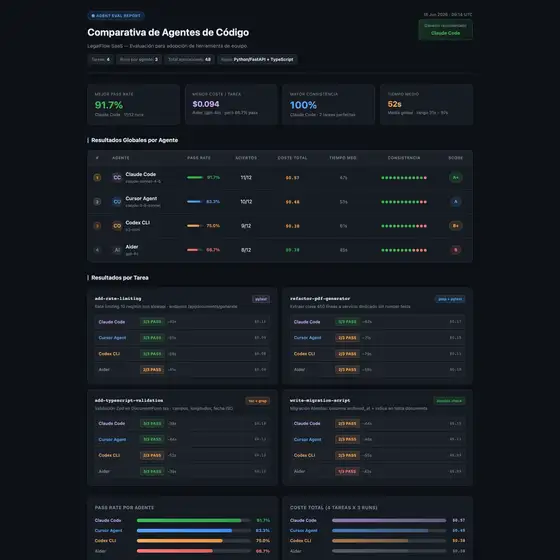Click the 9/12 aciertos value for Codex CLI

[246, 226]
